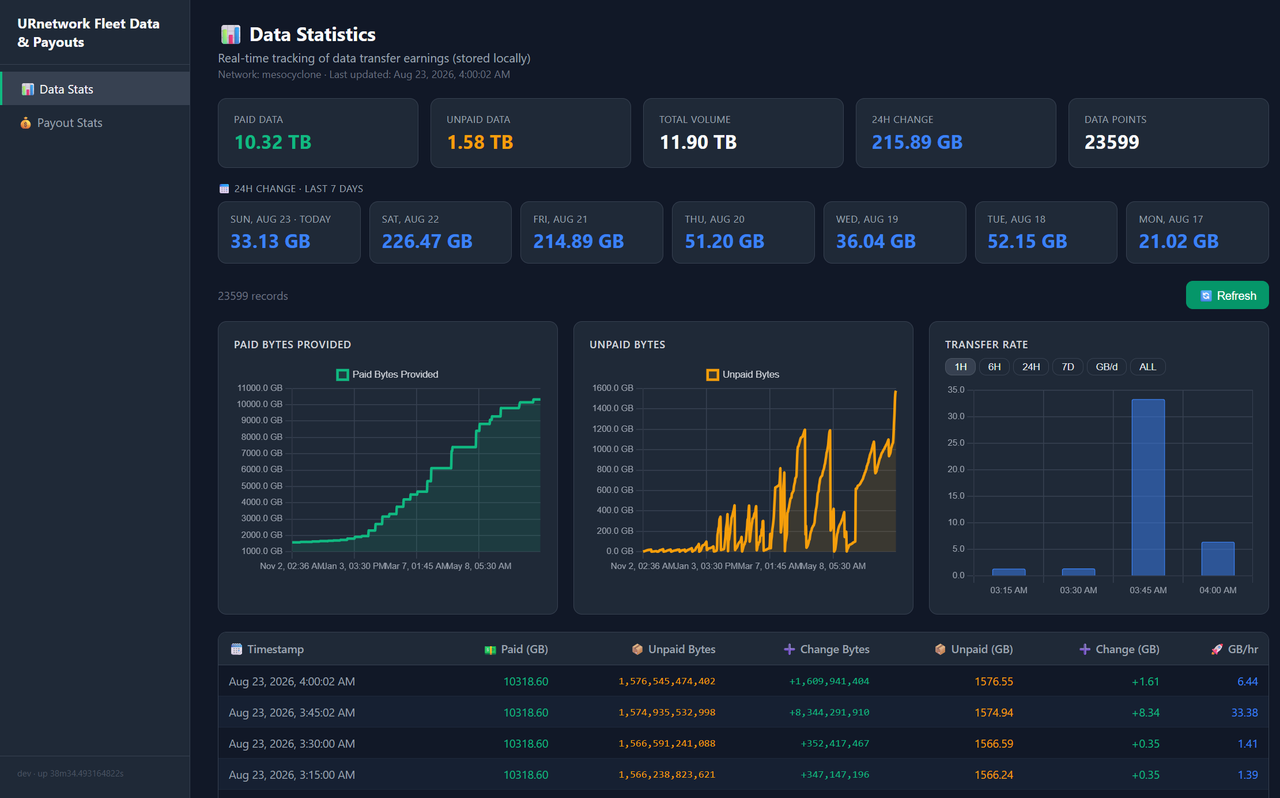Click the 03:45 AM bar in the Transfer Rate chart
This screenshot has height=798, width=1280.
point(1148,487)
